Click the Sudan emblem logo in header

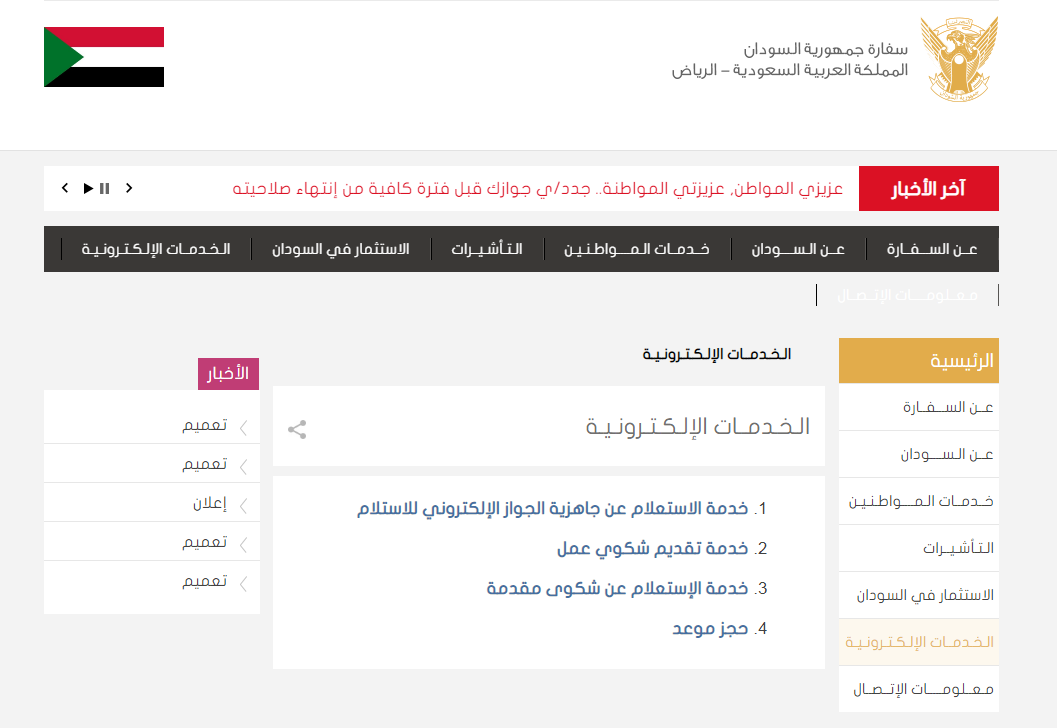click(958, 58)
